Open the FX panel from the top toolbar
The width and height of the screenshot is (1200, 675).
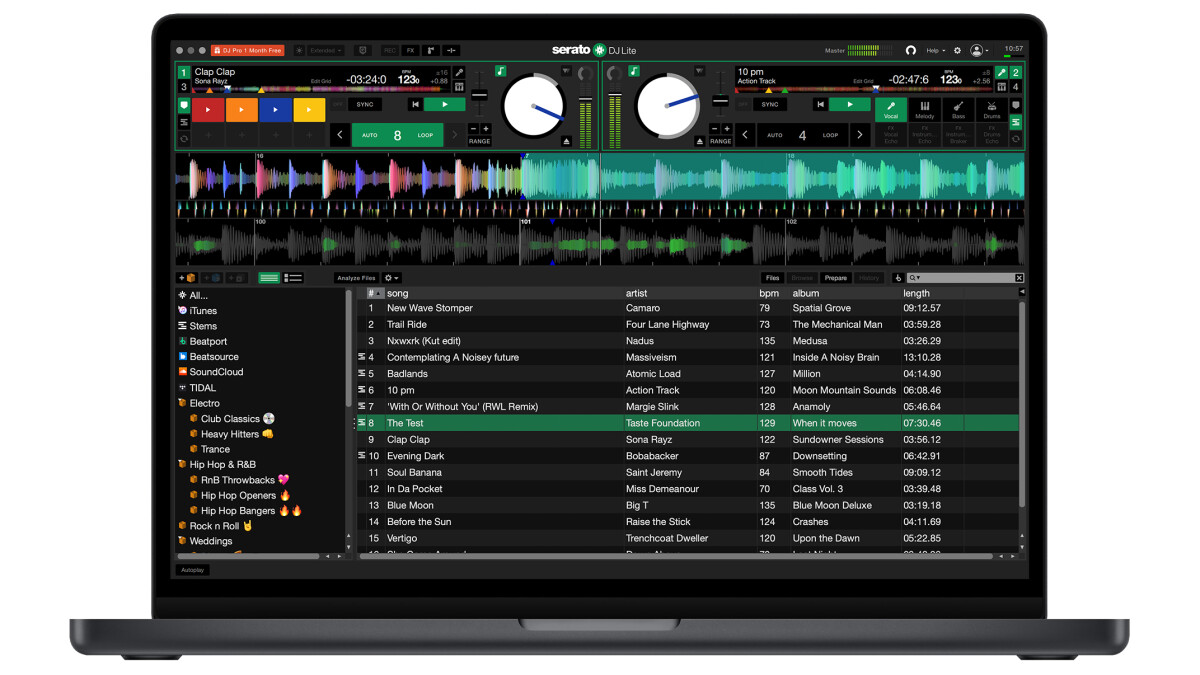pos(410,50)
